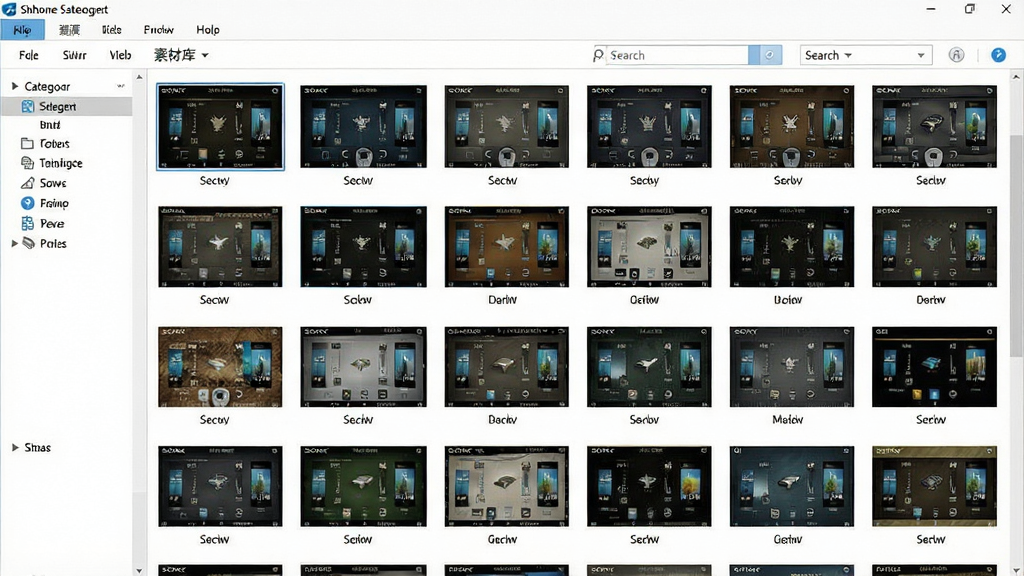The width and height of the screenshot is (1024, 576).
Task: Select the Bntt entry in the sidebar
Action: point(50,125)
